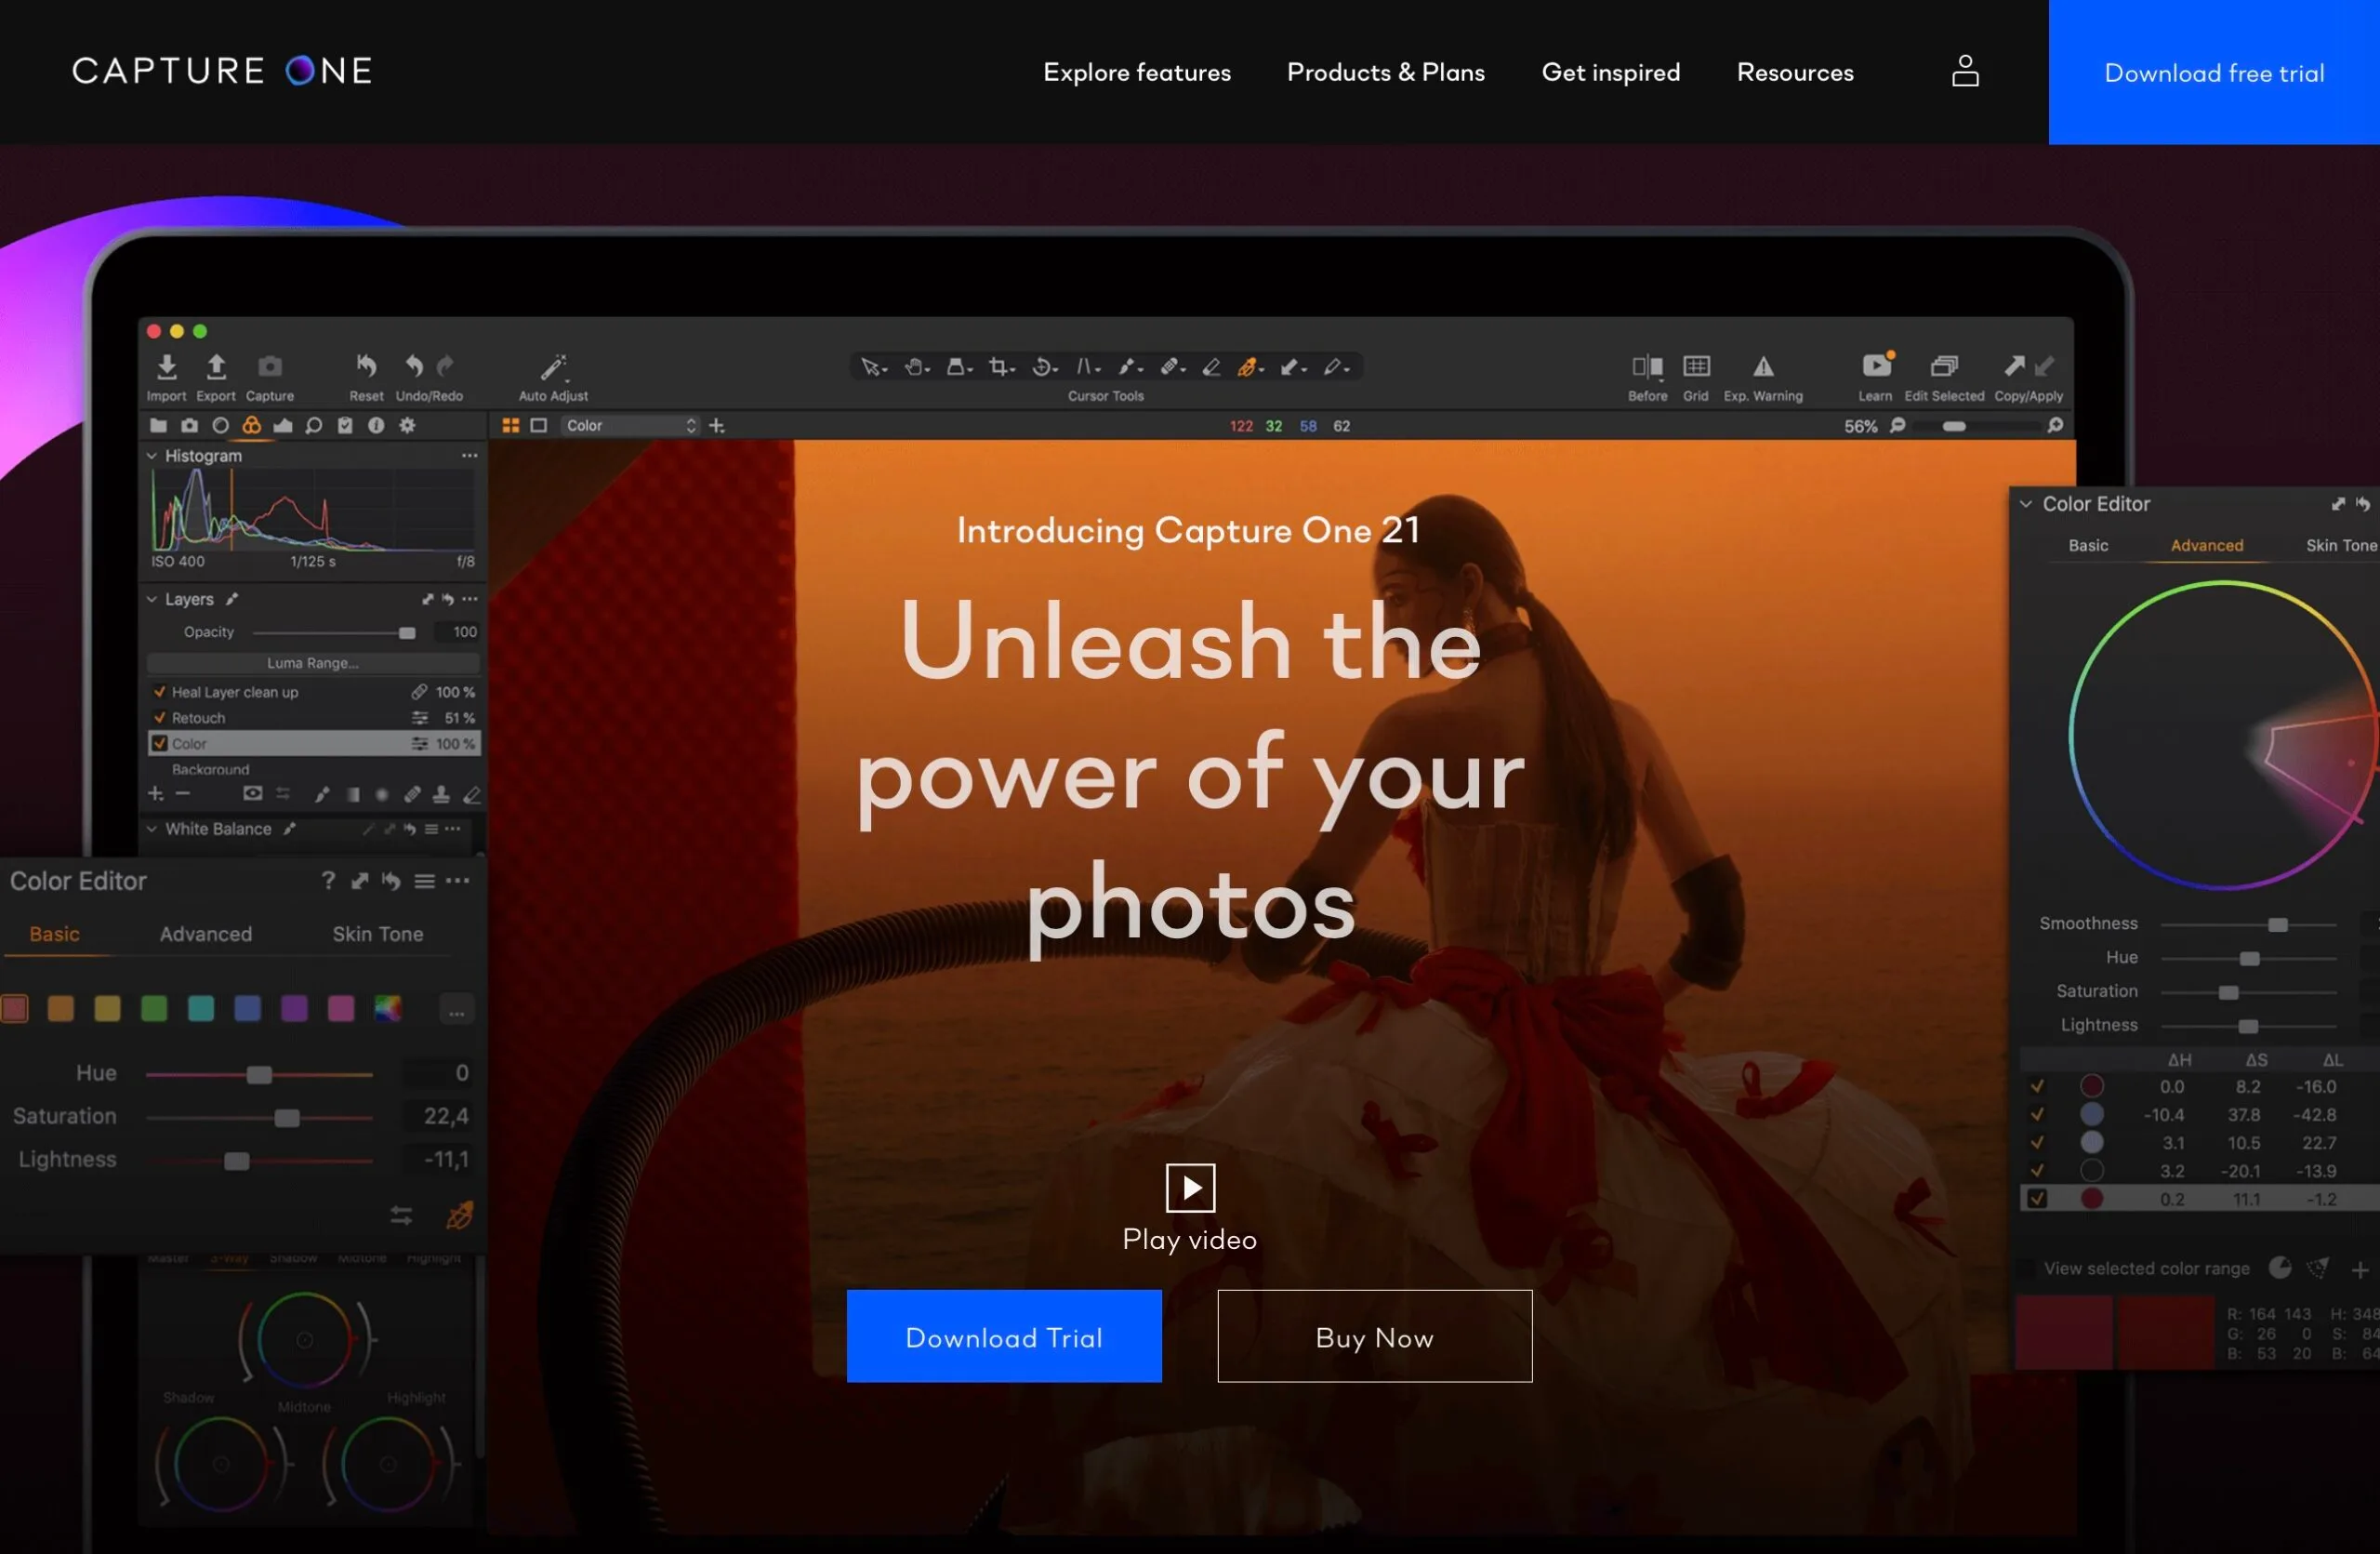Click the multi-view grid icon

(x=510, y=426)
